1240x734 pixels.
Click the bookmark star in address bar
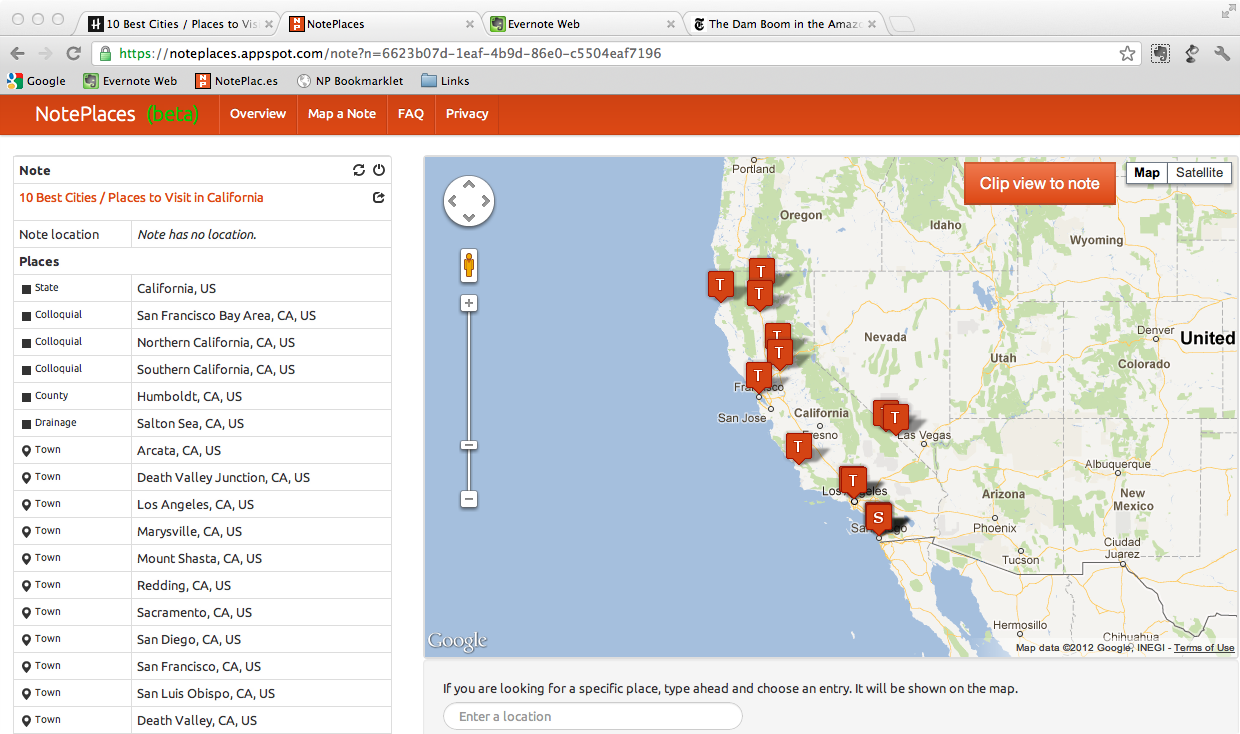[1127, 53]
